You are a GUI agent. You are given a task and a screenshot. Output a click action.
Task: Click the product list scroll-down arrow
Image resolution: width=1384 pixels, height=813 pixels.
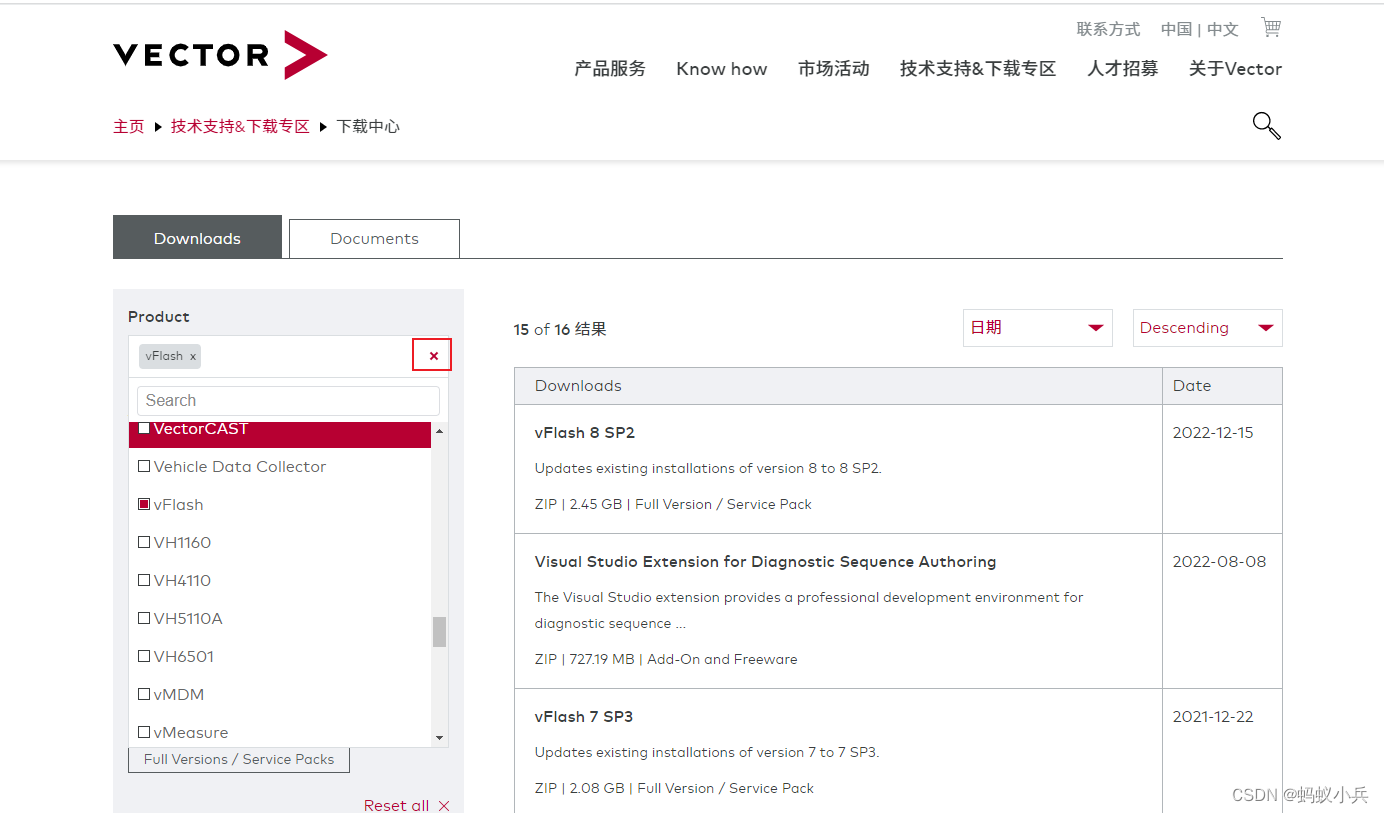pos(440,738)
